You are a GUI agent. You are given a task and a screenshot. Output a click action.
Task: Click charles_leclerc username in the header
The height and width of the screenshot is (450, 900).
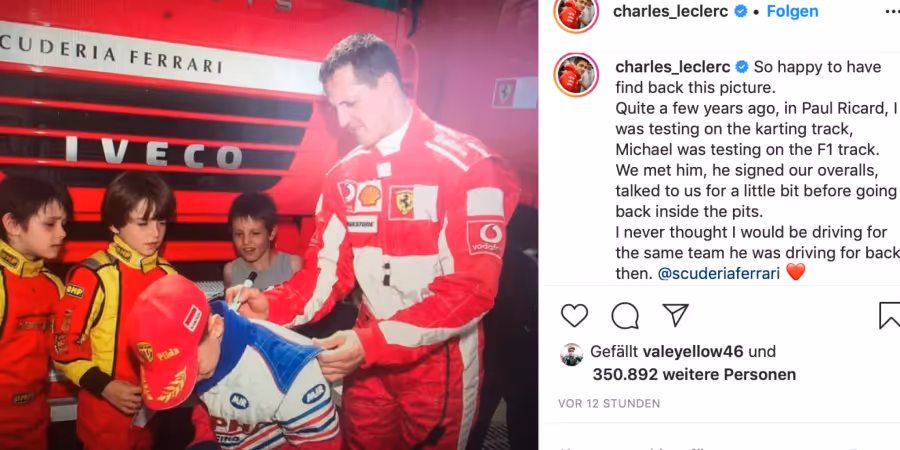[670, 11]
